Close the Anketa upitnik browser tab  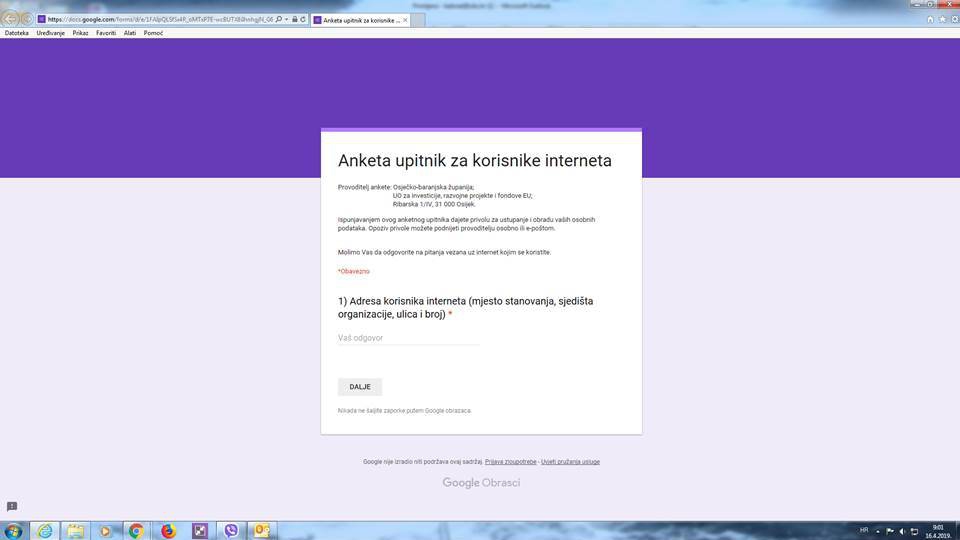pos(405,20)
